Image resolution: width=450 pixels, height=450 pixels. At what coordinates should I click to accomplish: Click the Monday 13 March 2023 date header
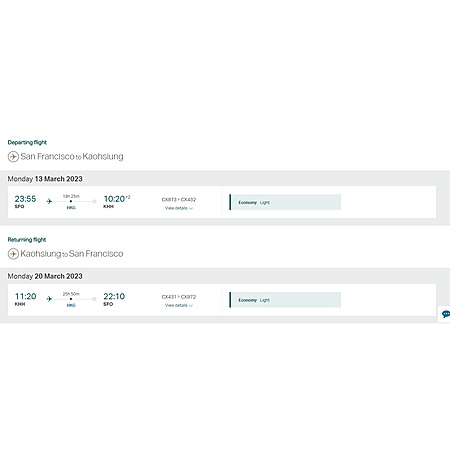coord(45,179)
